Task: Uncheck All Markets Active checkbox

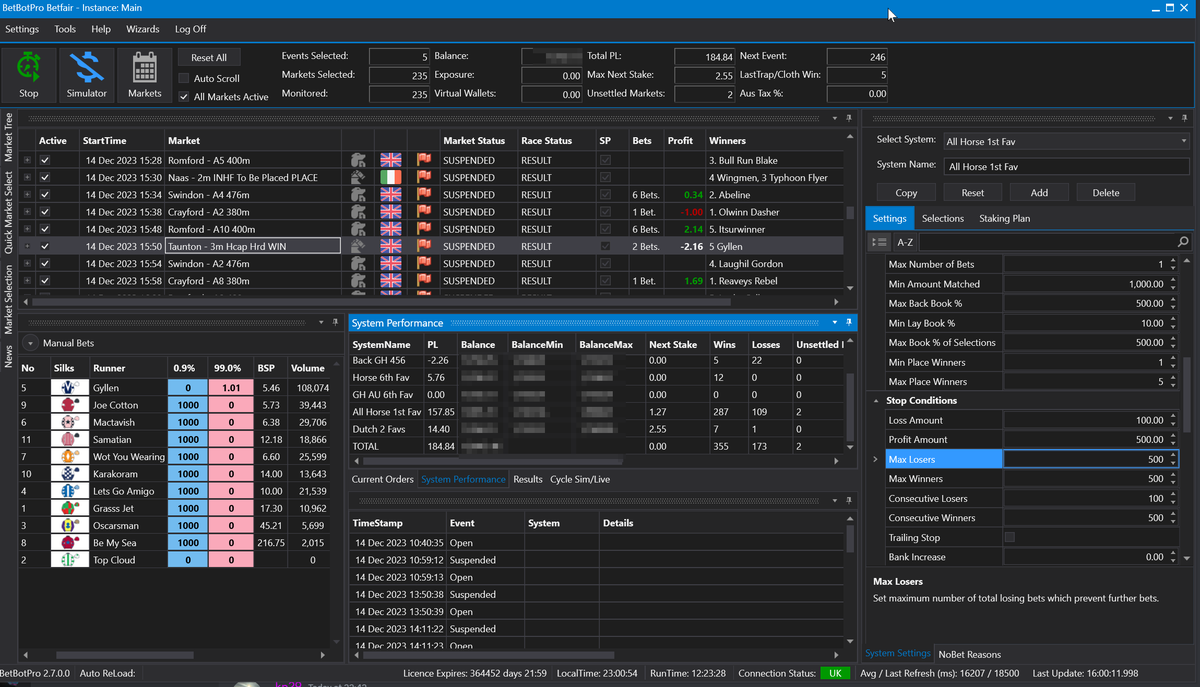Action: coord(184,97)
